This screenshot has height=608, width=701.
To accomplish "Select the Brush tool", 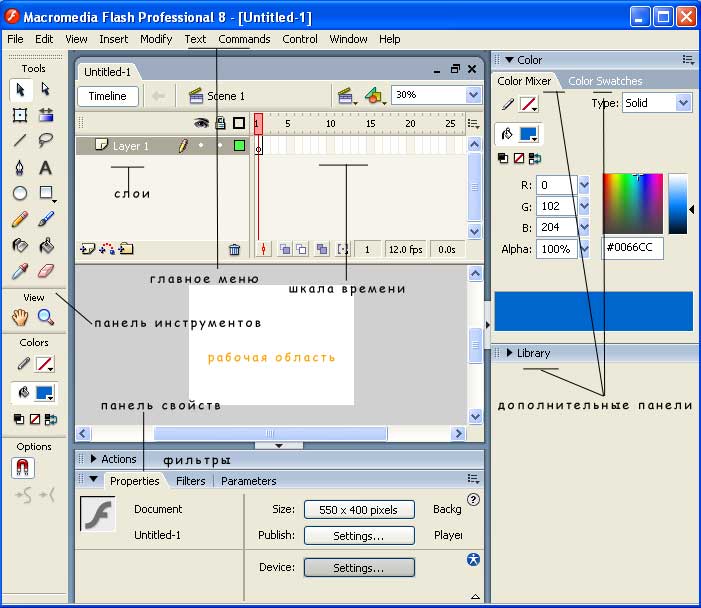I will (x=46, y=219).
